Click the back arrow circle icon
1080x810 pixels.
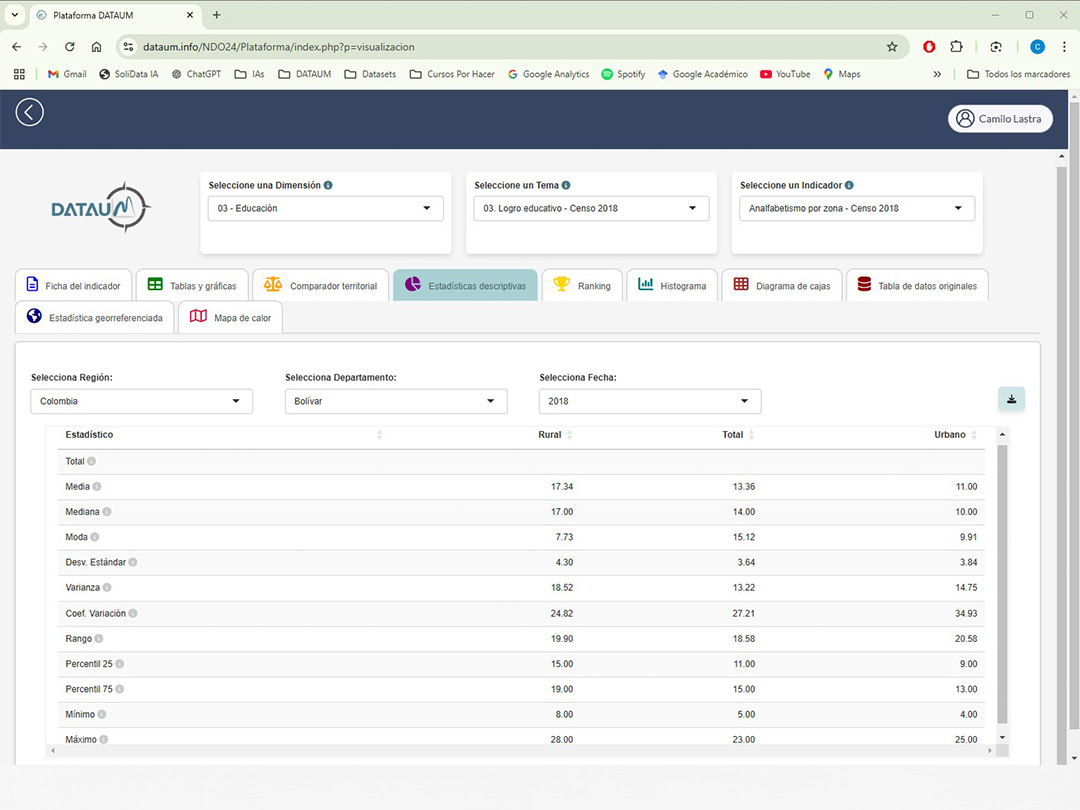pyautogui.click(x=30, y=112)
